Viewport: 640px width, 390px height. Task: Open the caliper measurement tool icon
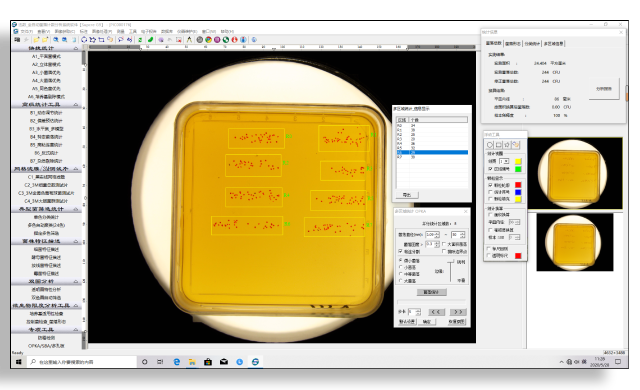pyautogui.click(x=189, y=40)
